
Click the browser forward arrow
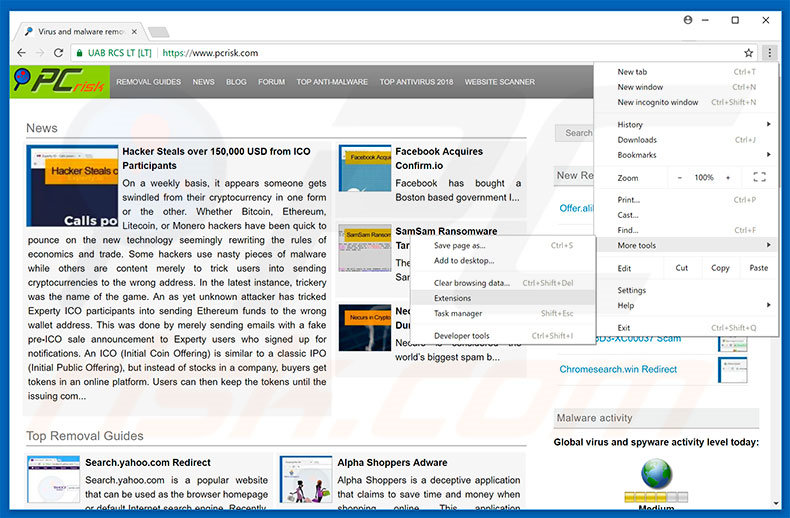click(40, 52)
